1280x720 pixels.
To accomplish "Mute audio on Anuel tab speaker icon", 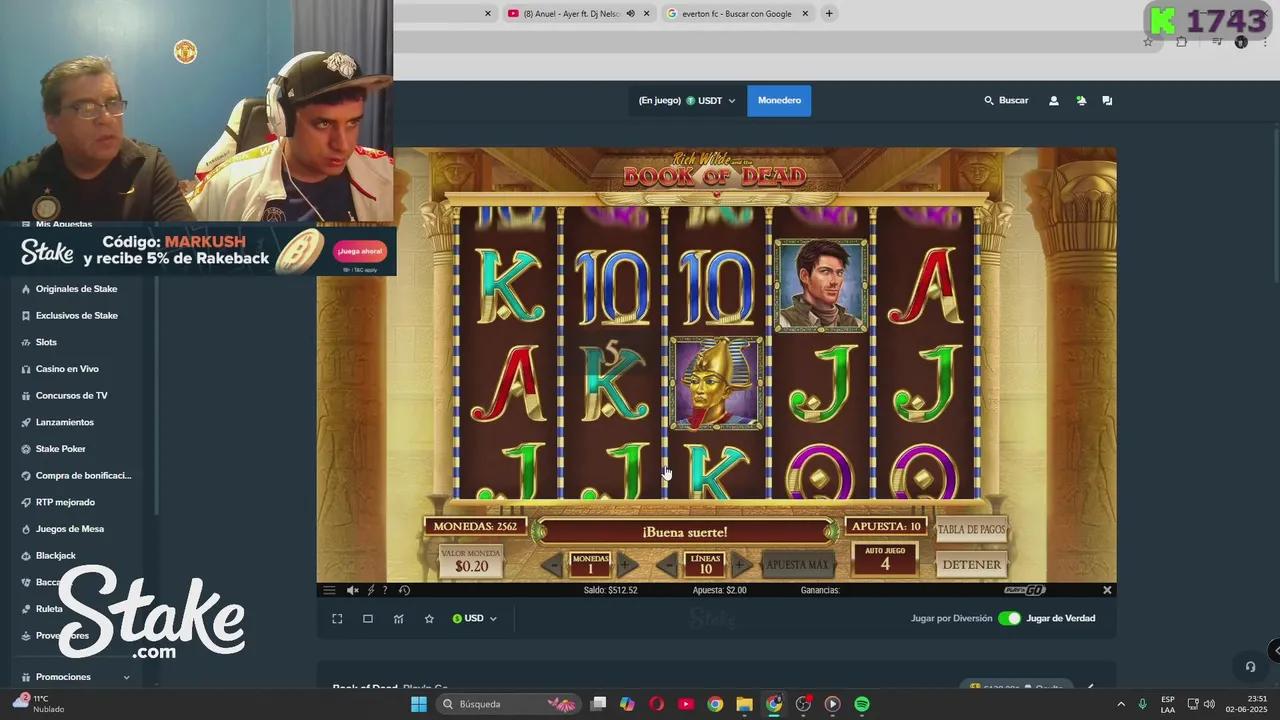I will [630, 14].
